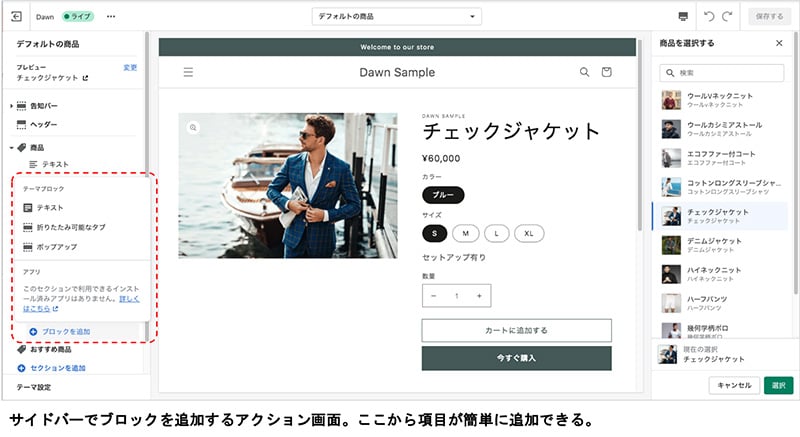The image size is (800, 437).
Task: Zoom the product image with magnifier icon
Action: pos(194,128)
